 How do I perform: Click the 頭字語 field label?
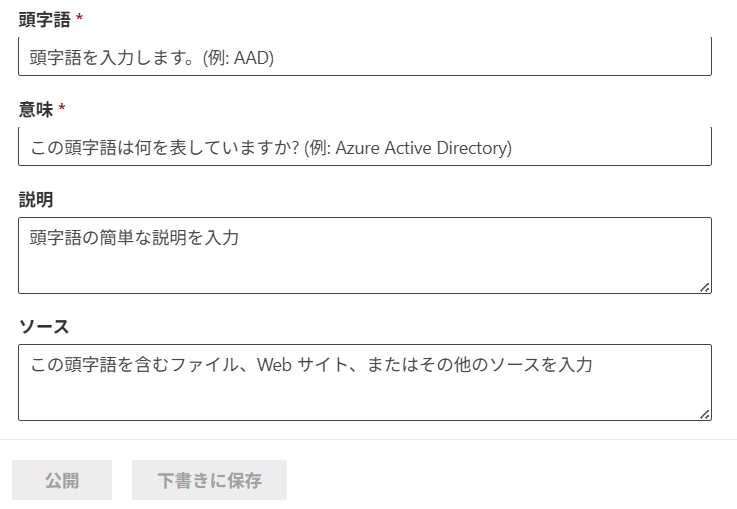point(45,19)
